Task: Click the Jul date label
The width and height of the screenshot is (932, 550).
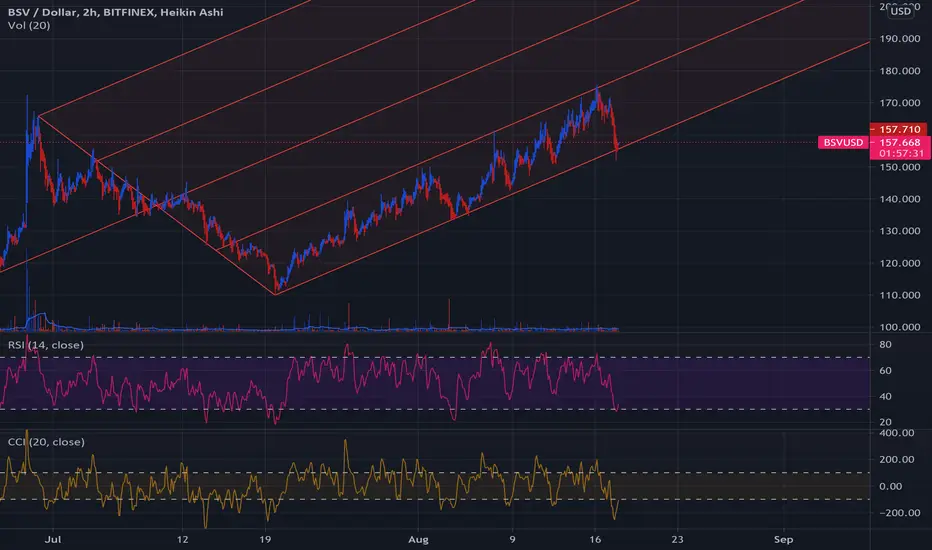Action: [x=53, y=540]
